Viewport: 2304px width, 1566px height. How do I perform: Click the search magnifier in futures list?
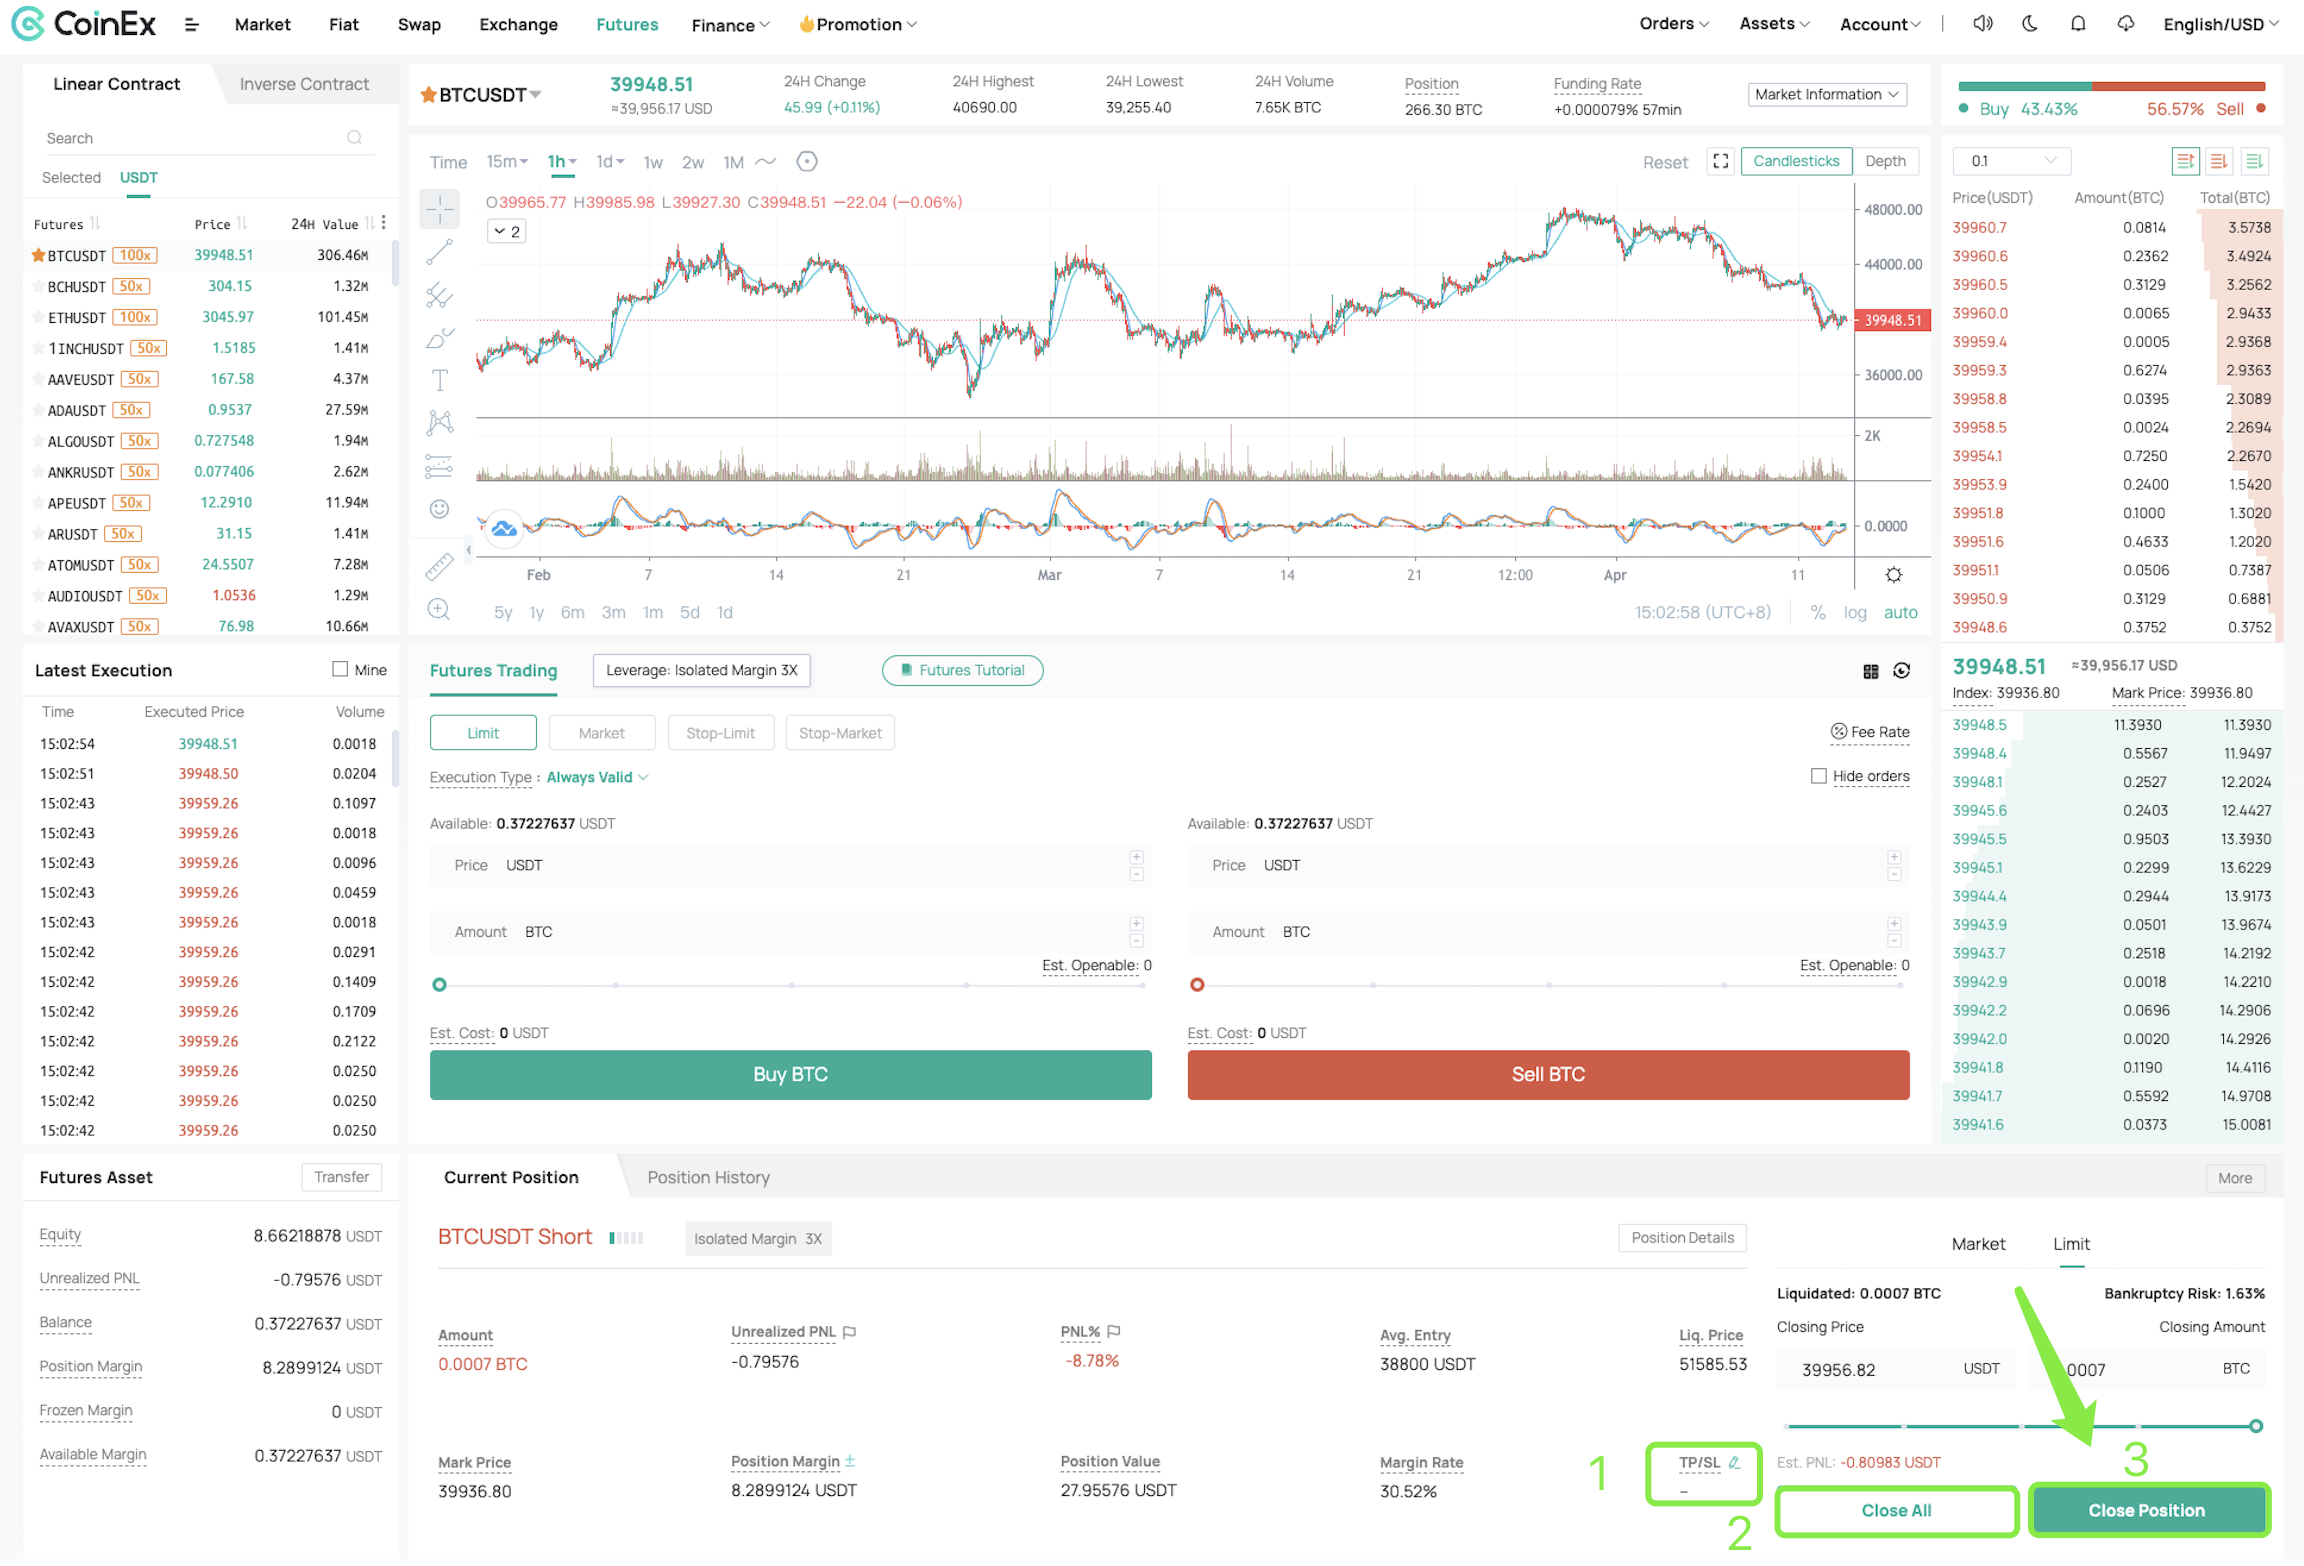click(x=354, y=138)
